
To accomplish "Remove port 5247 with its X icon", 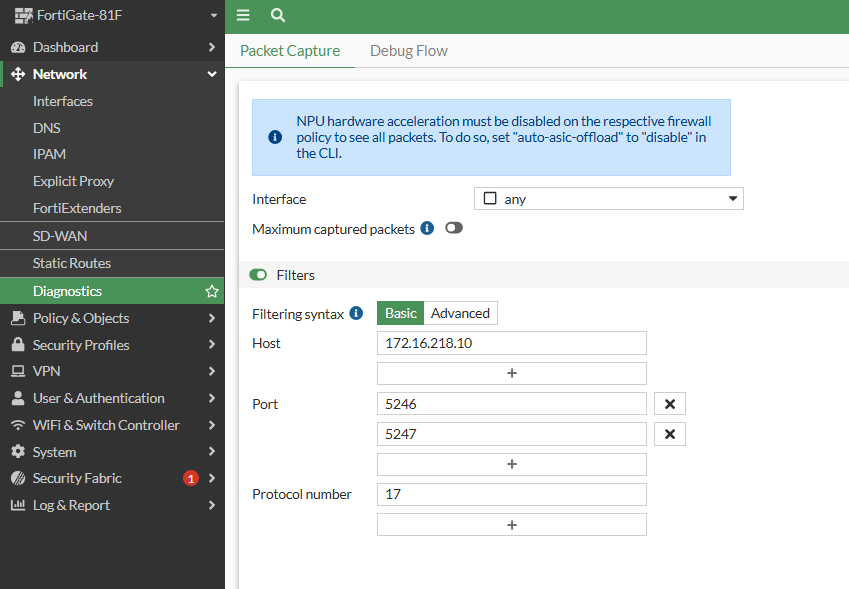I will point(669,434).
